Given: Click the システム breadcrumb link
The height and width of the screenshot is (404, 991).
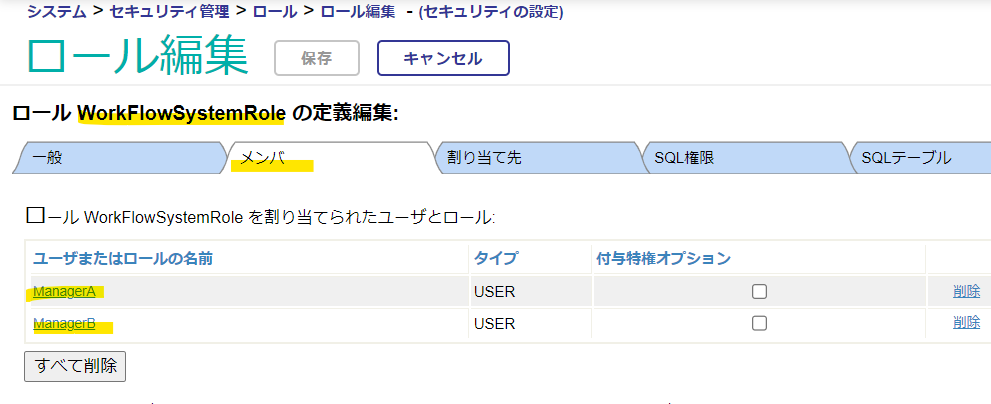Looking at the screenshot, I should pyautogui.click(x=57, y=12).
